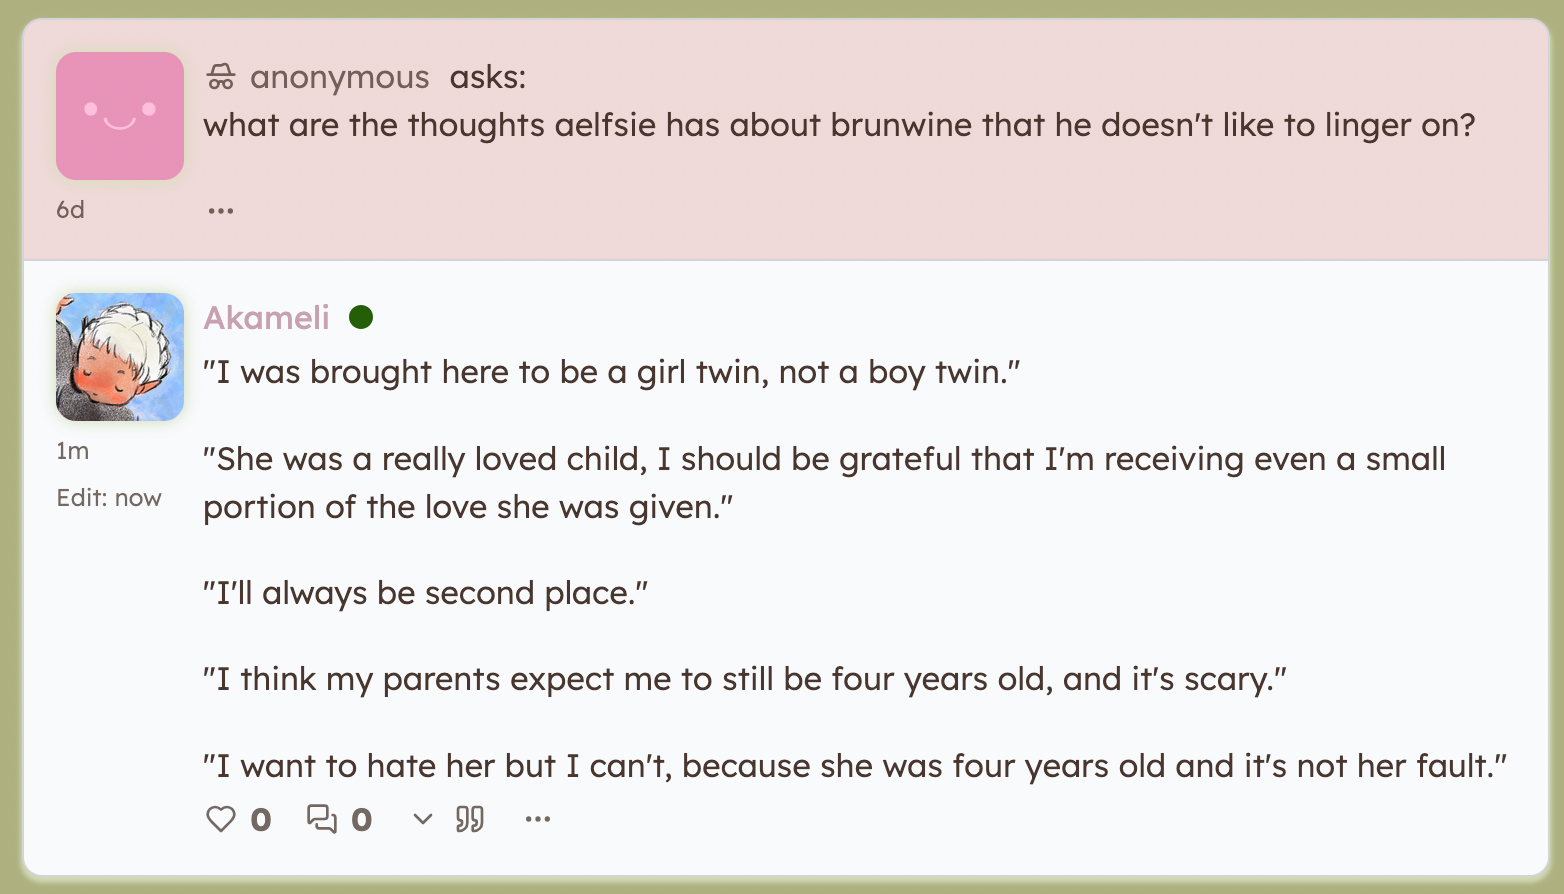Screen dimensions: 1564x894
Task: Open the three-dot menu under the question
Action: pyautogui.click(x=221, y=210)
